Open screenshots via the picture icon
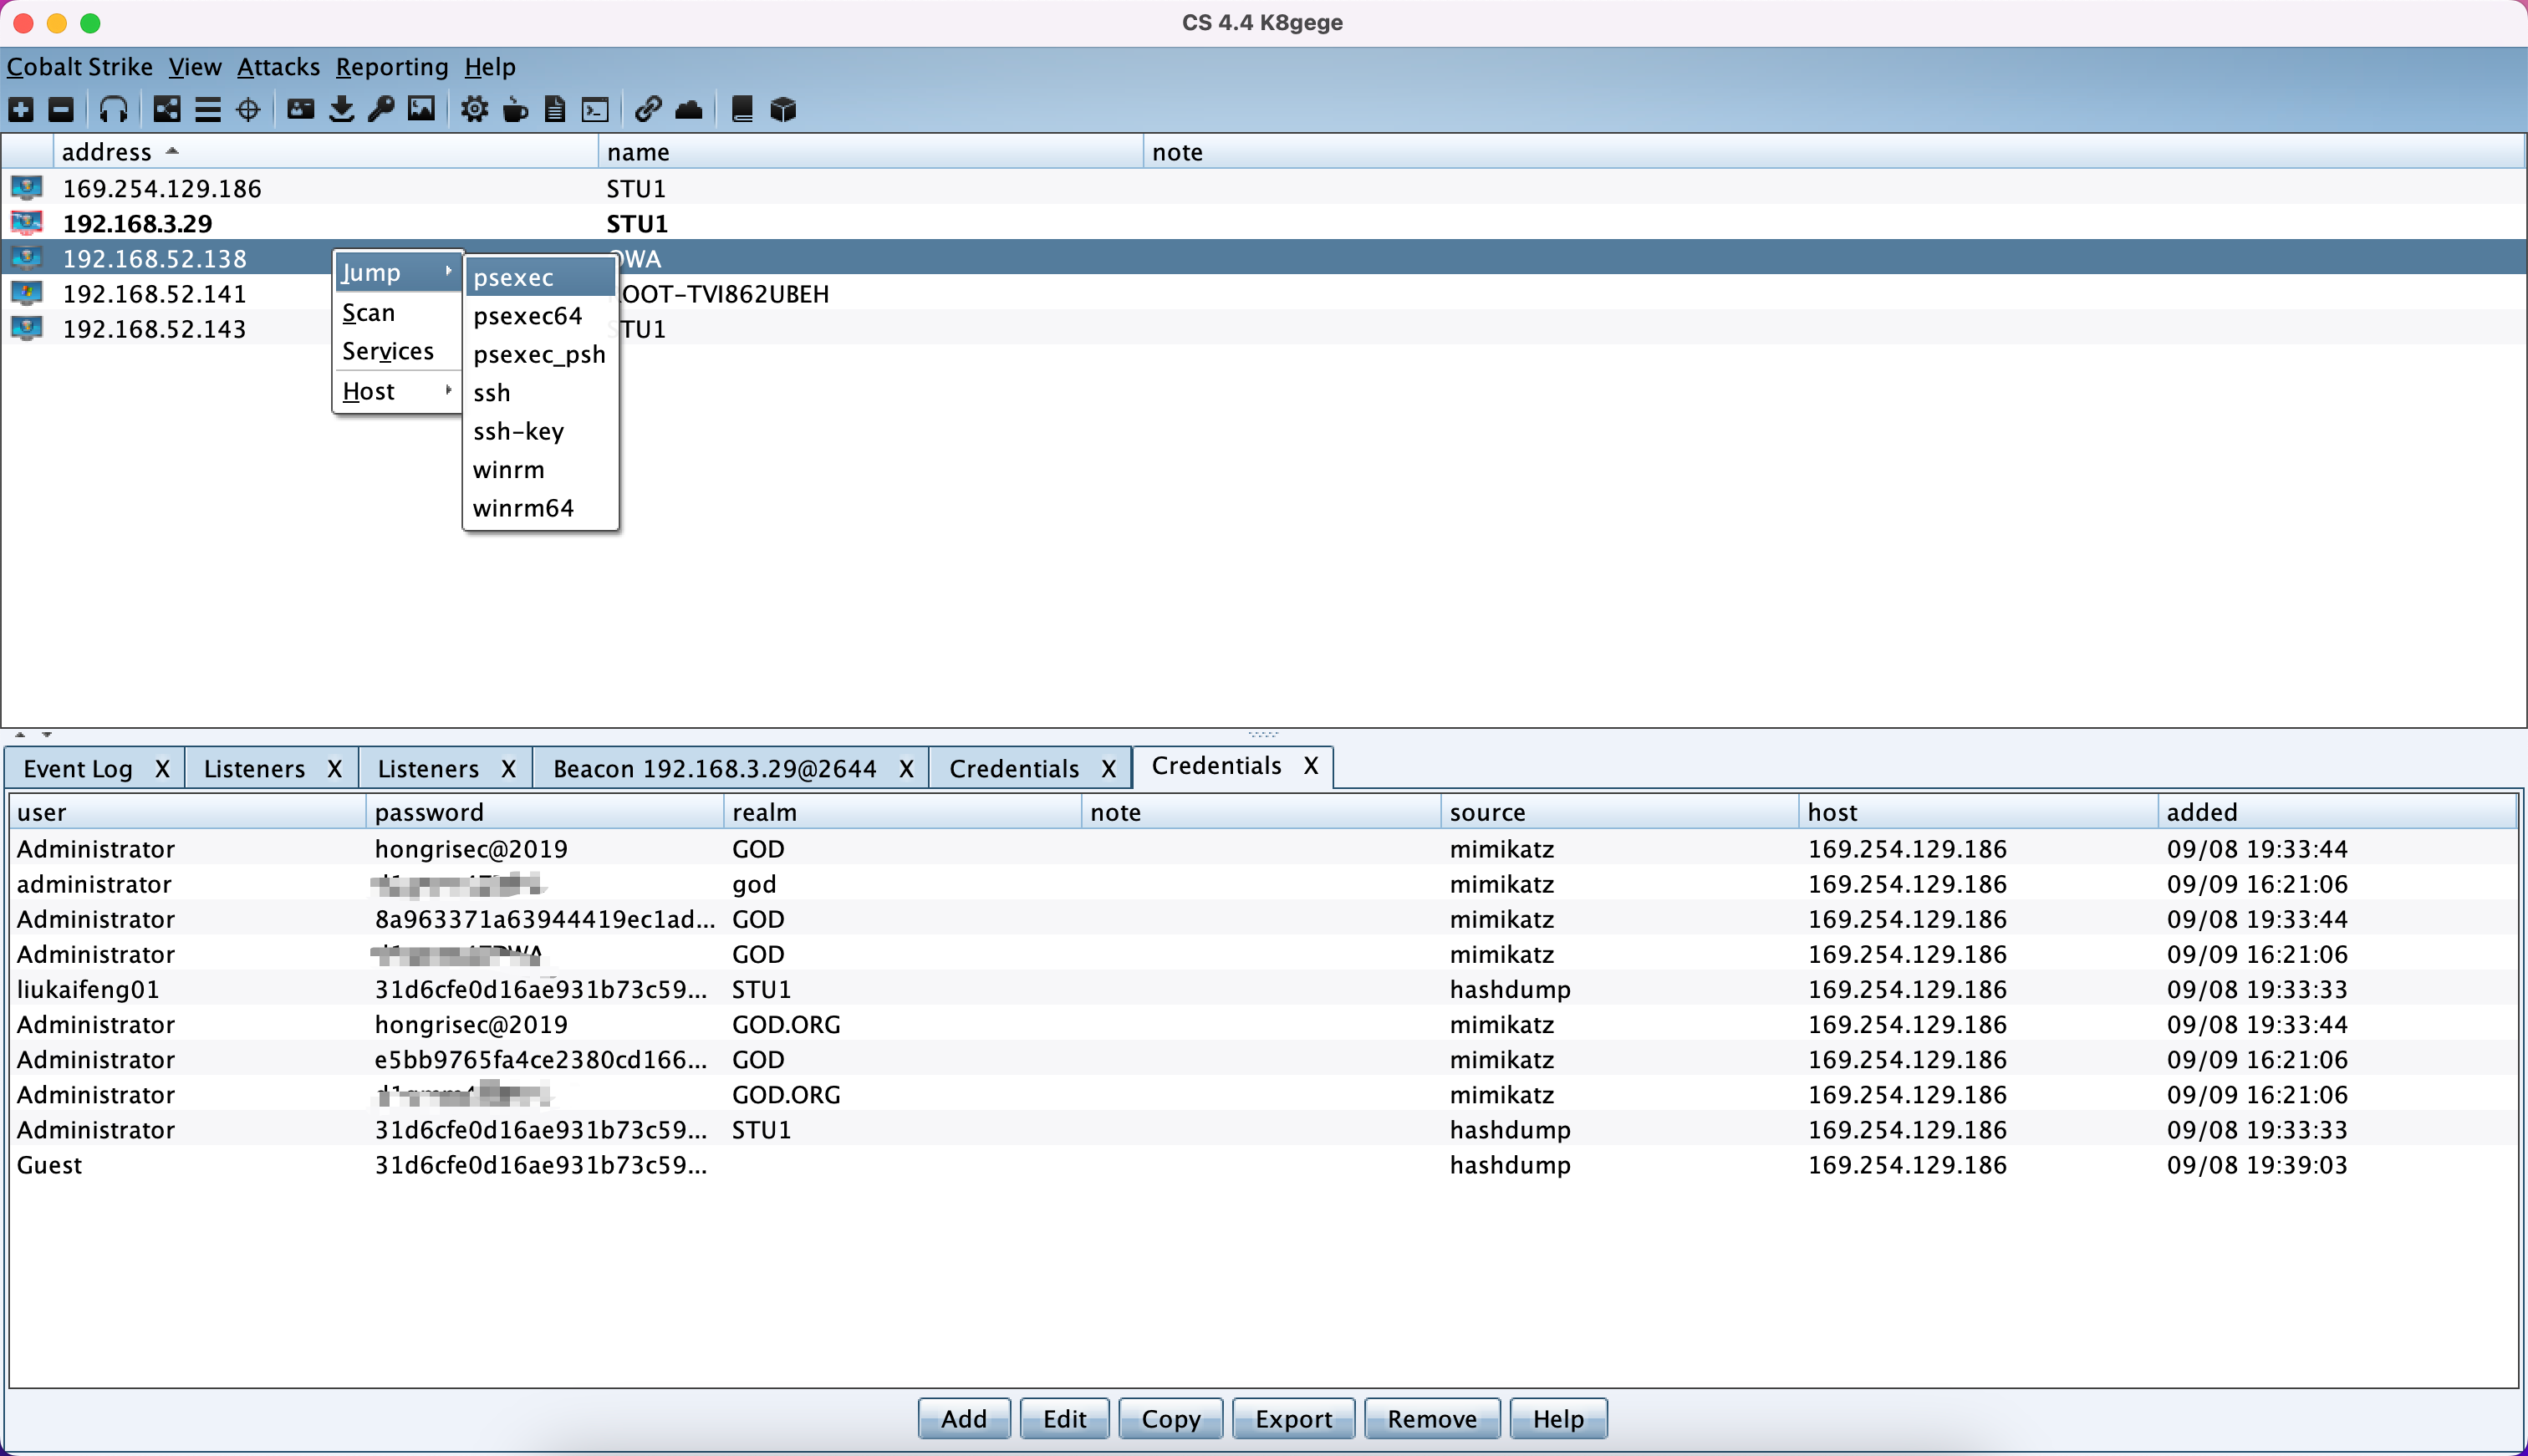The width and height of the screenshot is (2528, 1456). [x=421, y=109]
